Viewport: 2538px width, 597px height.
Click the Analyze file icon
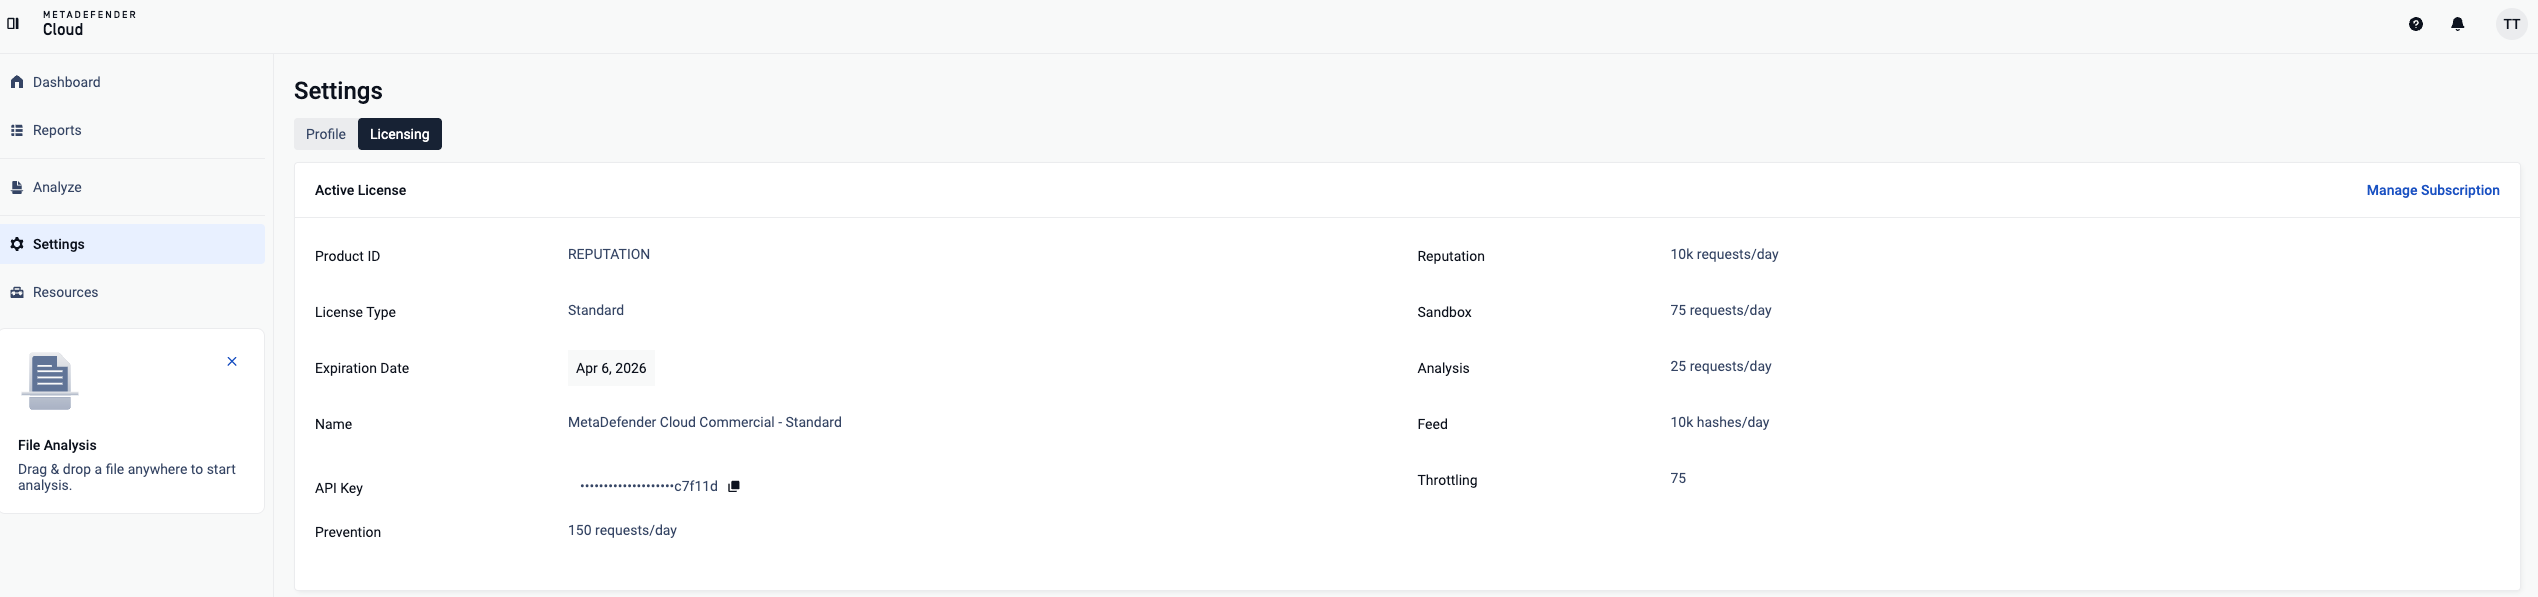[17, 187]
